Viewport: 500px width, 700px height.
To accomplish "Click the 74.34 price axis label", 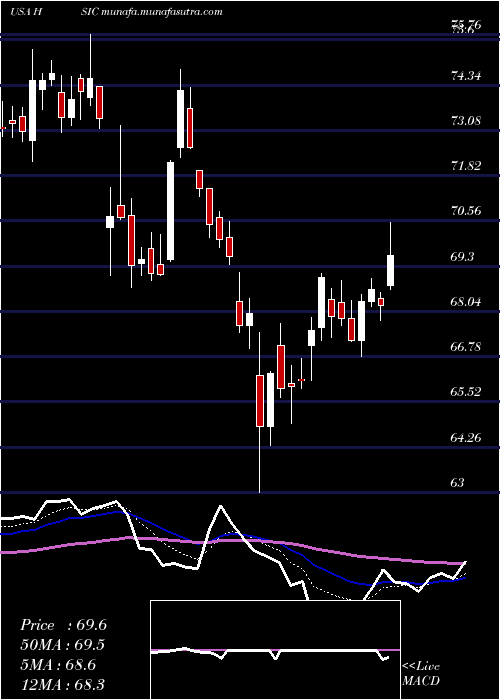I will (x=467, y=76).
